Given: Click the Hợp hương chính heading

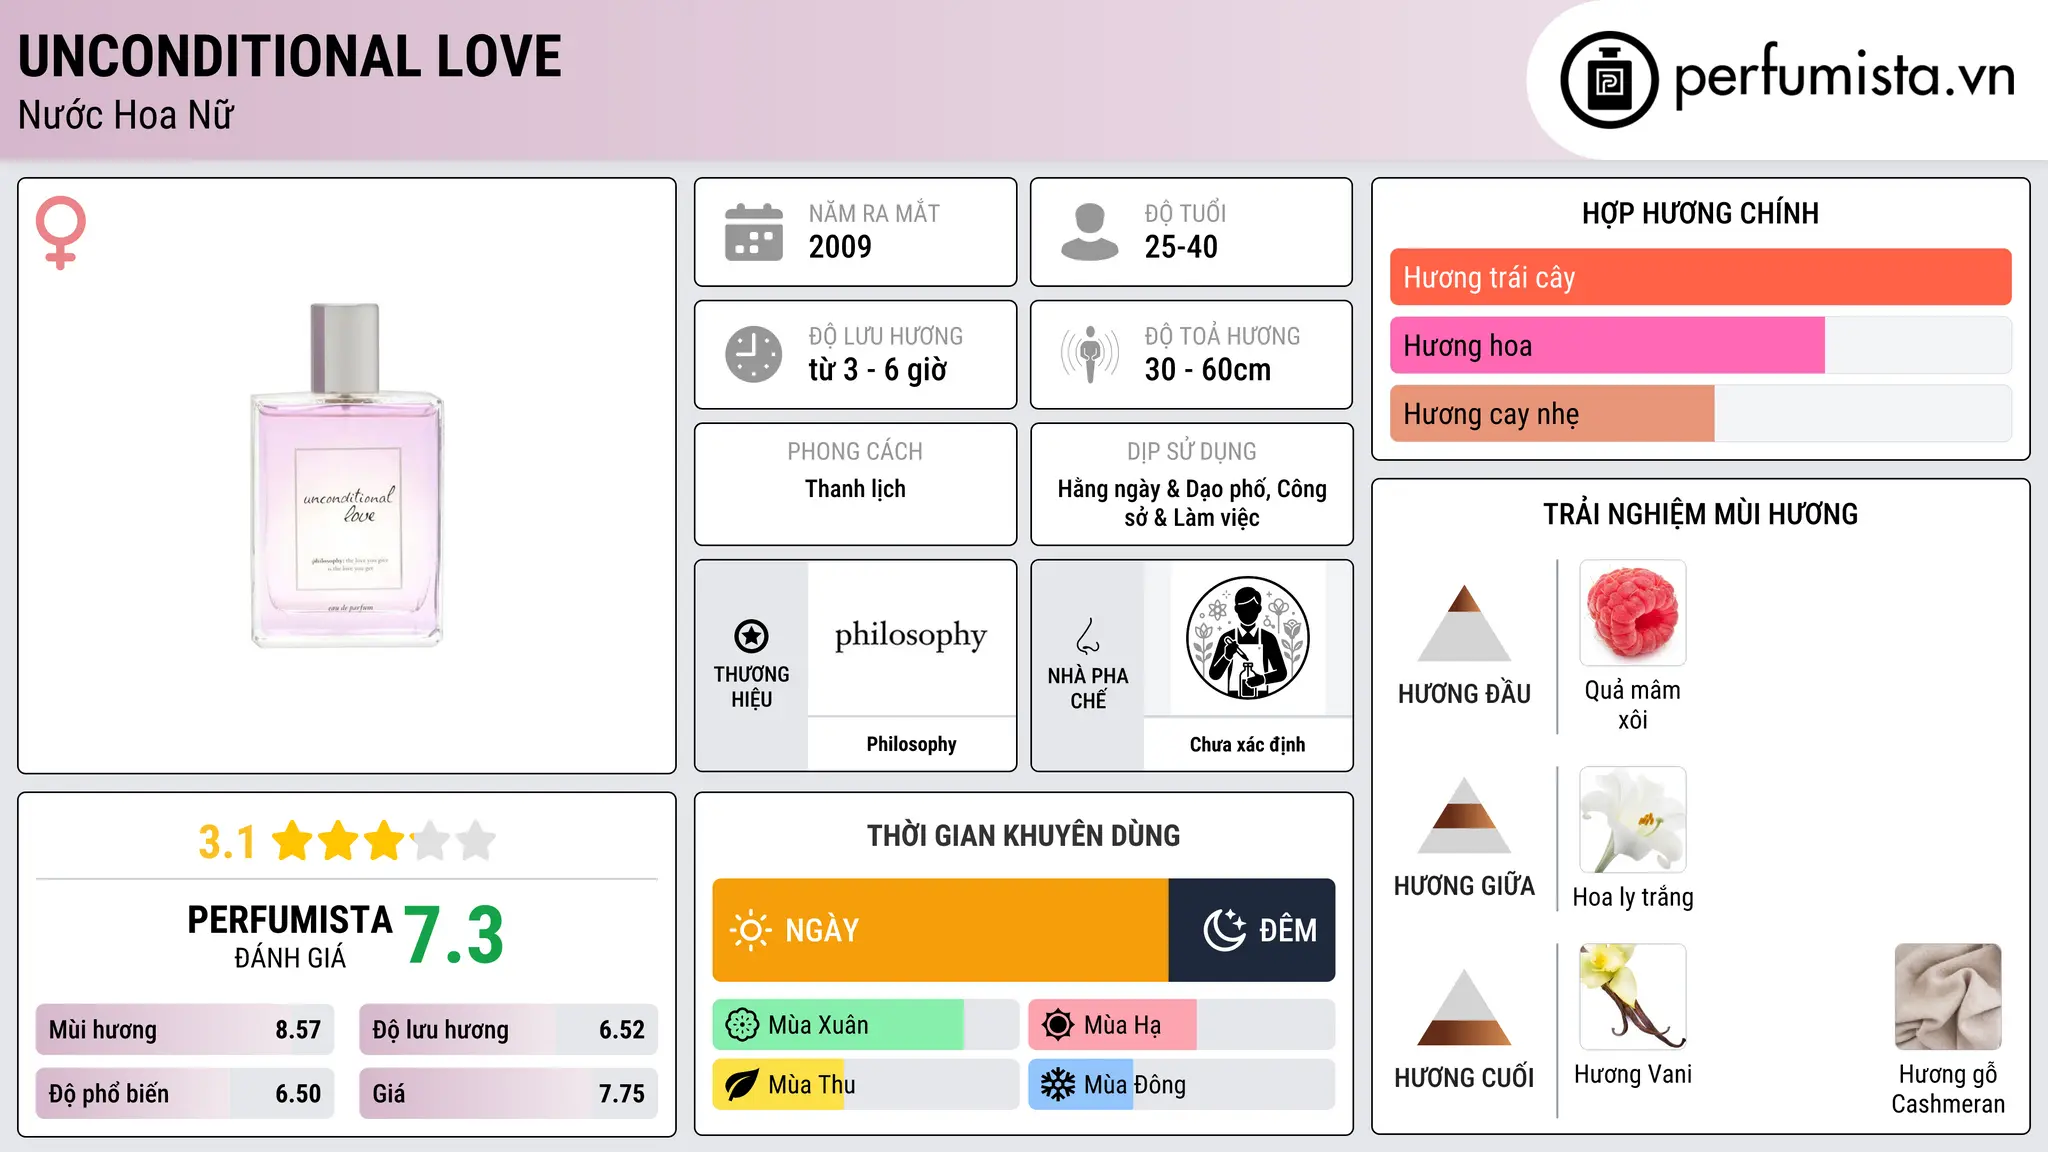Looking at the screenshot, I should pos(1700,213).
